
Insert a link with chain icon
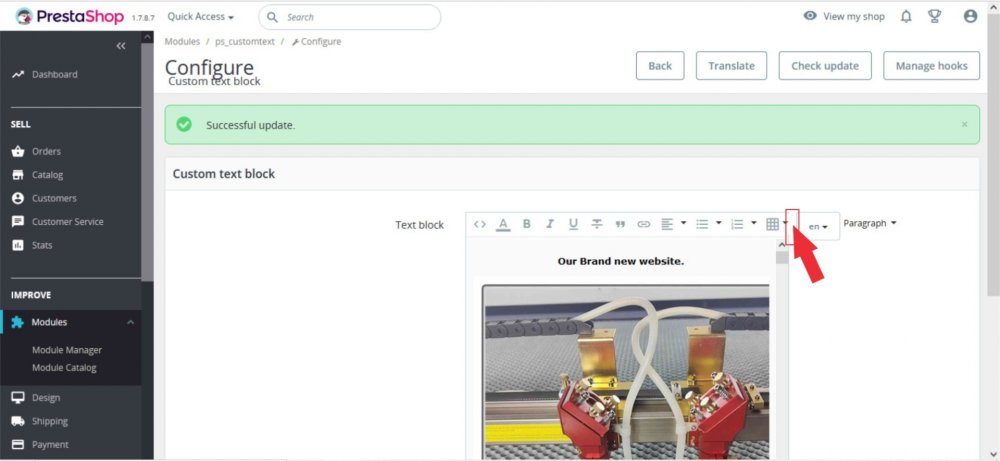point(643,224)
